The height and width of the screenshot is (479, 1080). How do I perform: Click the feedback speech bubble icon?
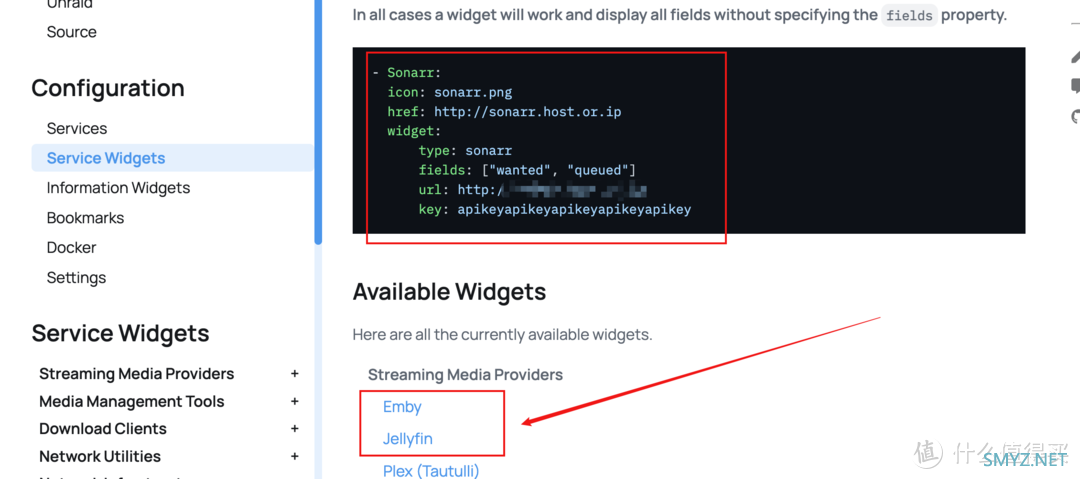point(1075,85)
